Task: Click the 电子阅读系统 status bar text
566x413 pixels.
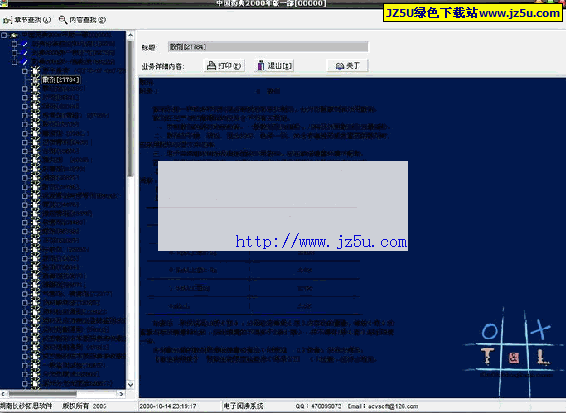Action: coord(243,406)
